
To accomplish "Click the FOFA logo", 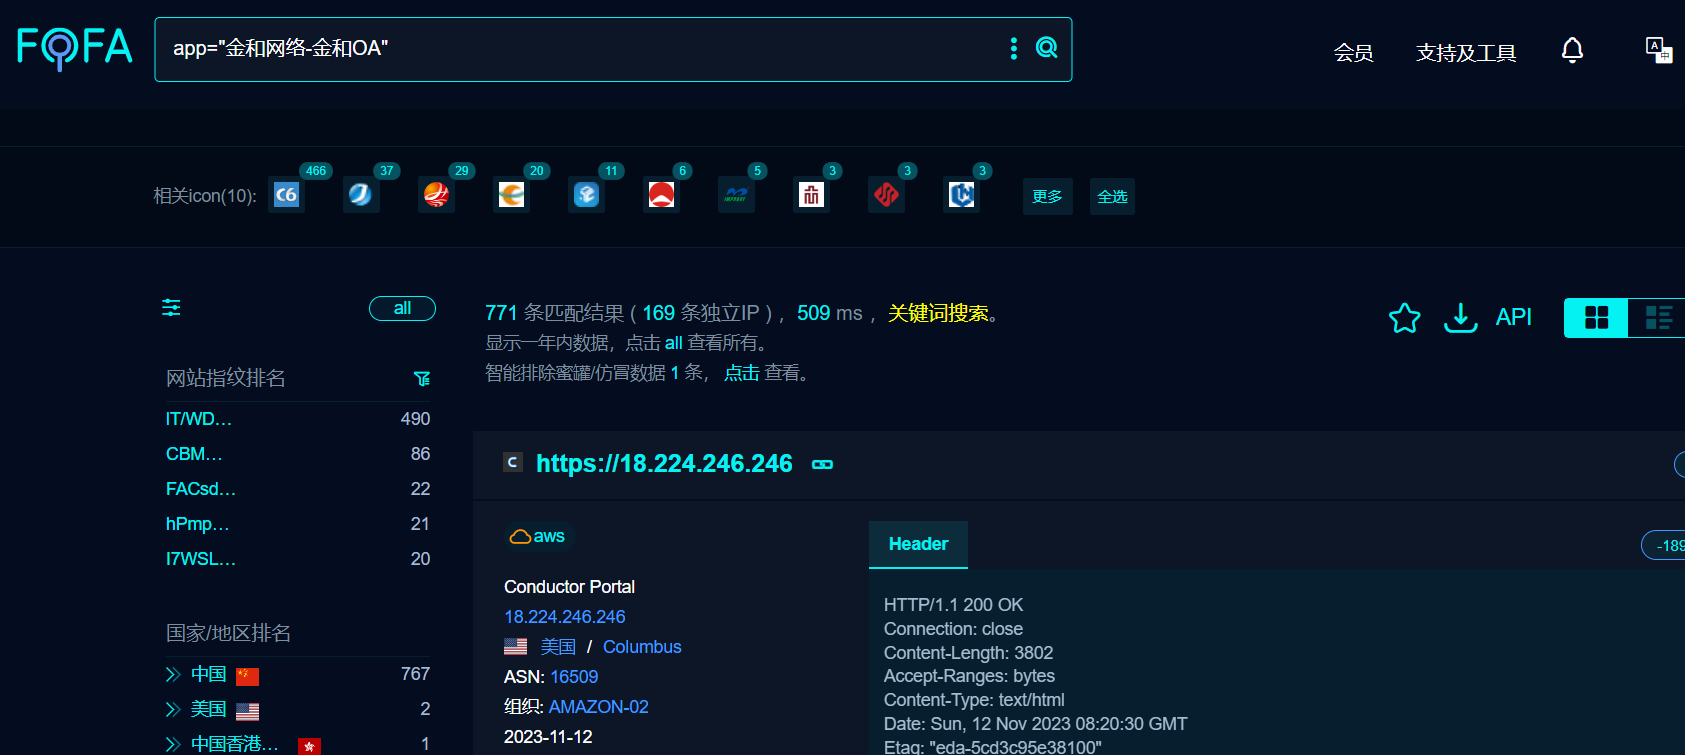I will coord(75,47).
